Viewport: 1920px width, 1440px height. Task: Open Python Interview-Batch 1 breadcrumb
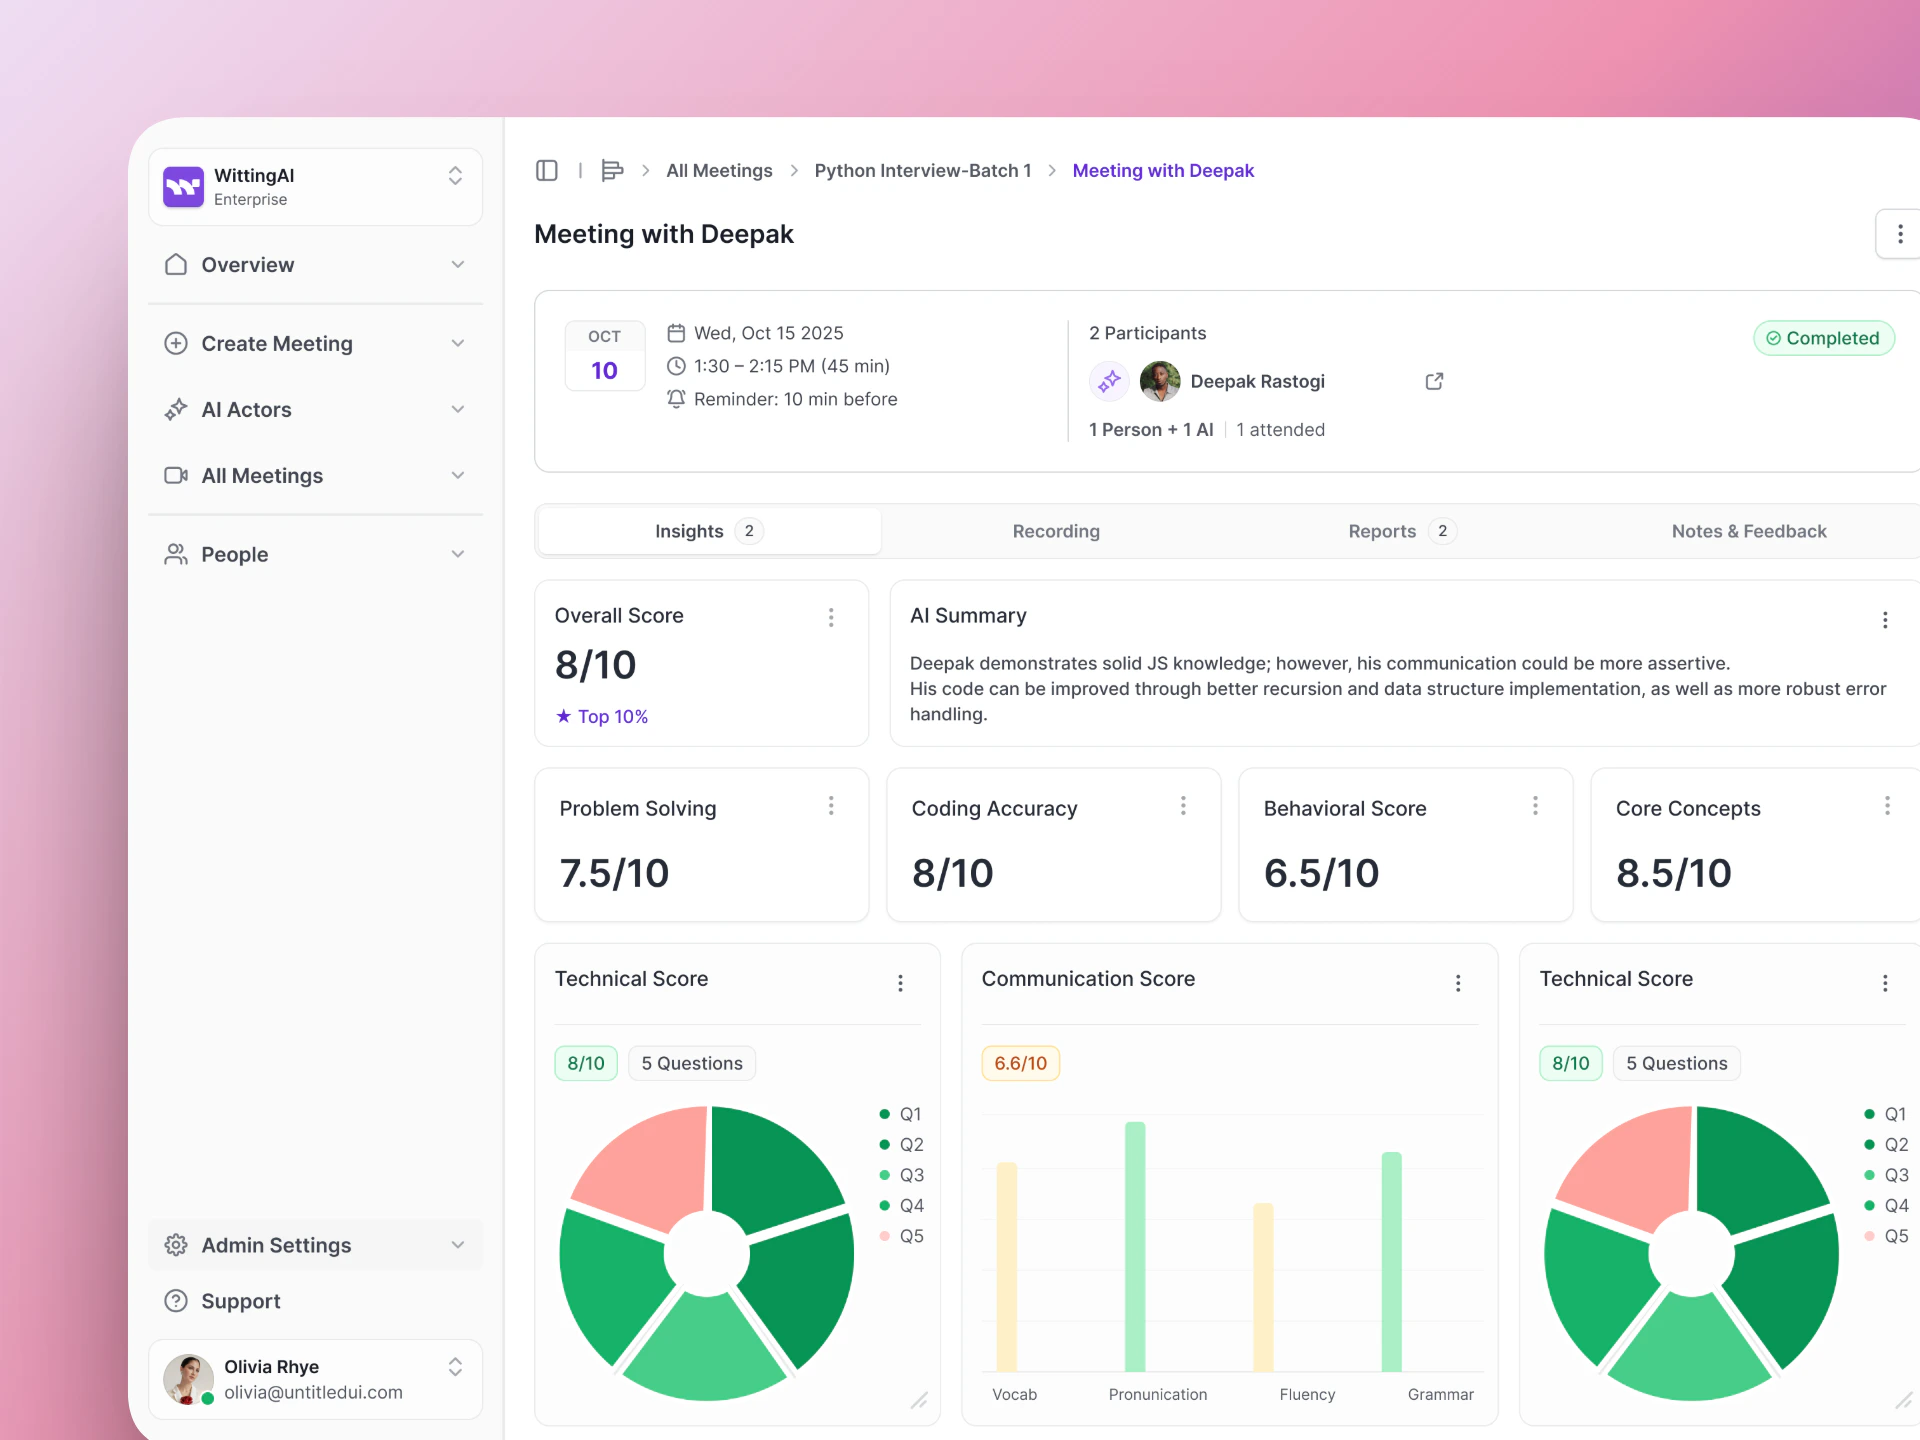(x=922, y=171)
